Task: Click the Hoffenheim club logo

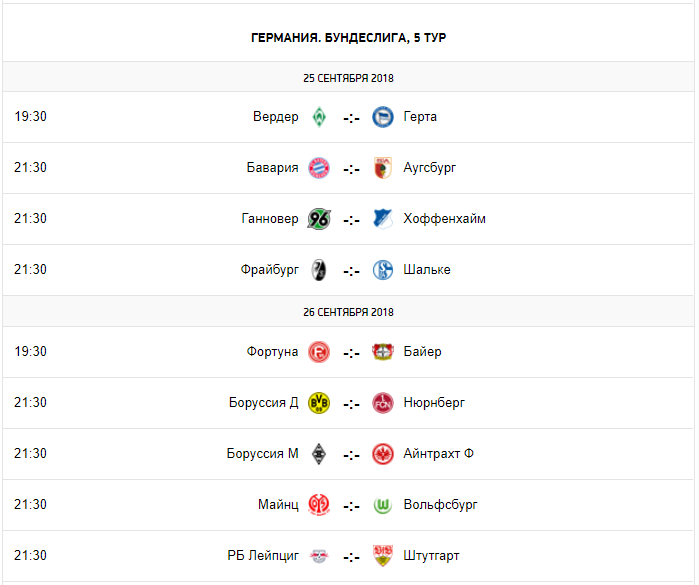Action: pyautogui.click(x=382, y=218)
